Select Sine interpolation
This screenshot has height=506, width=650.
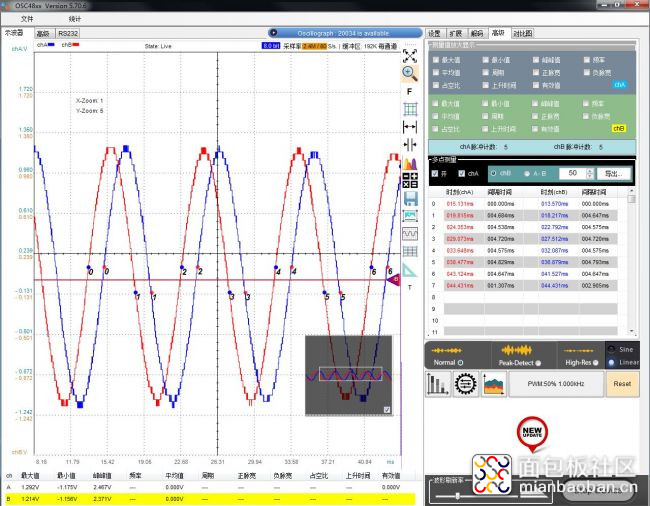tap(611, 349)
